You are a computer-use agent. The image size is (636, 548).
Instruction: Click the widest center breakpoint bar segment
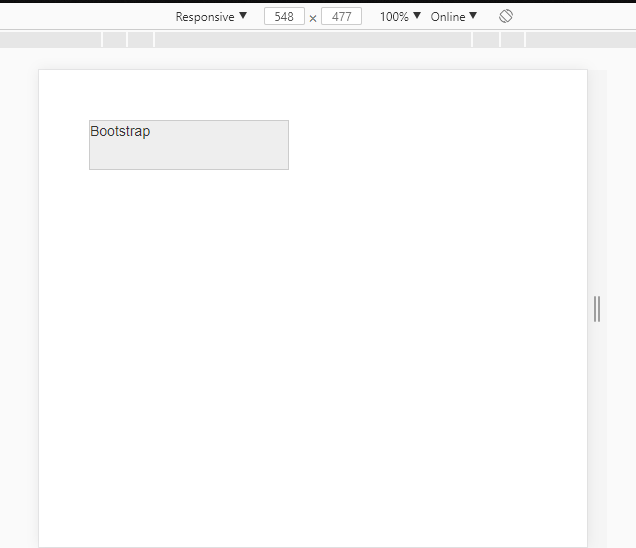(x=313, y=40)
